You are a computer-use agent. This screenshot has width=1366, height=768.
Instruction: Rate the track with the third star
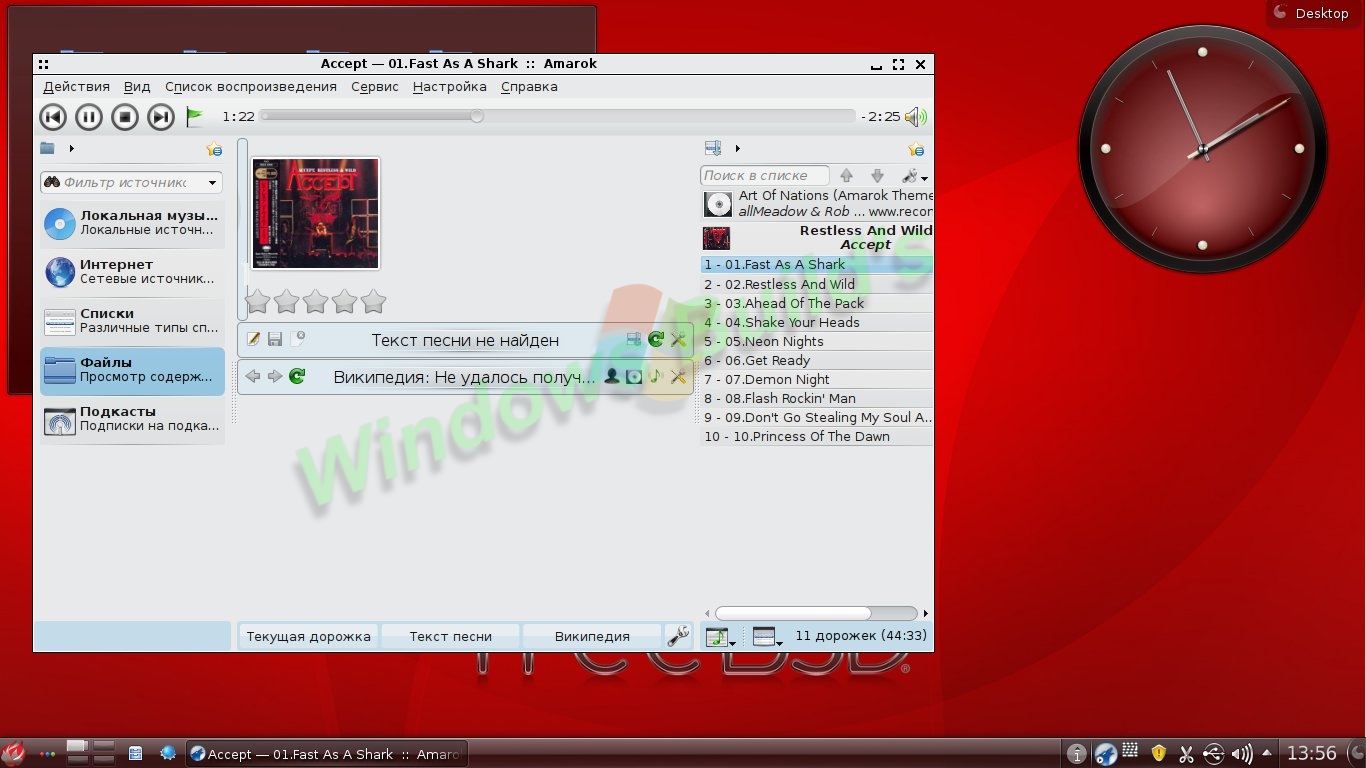[315, 301]
